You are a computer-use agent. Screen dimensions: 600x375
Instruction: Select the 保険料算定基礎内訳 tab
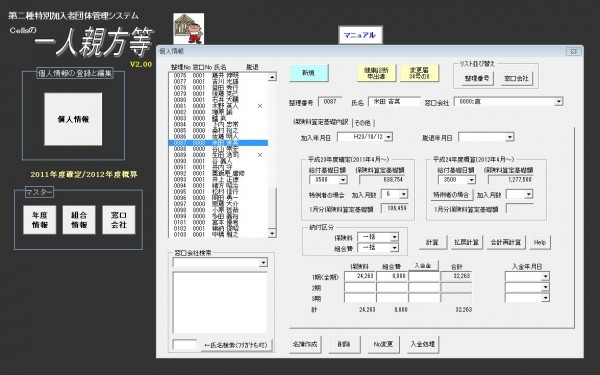coord(321,122)
